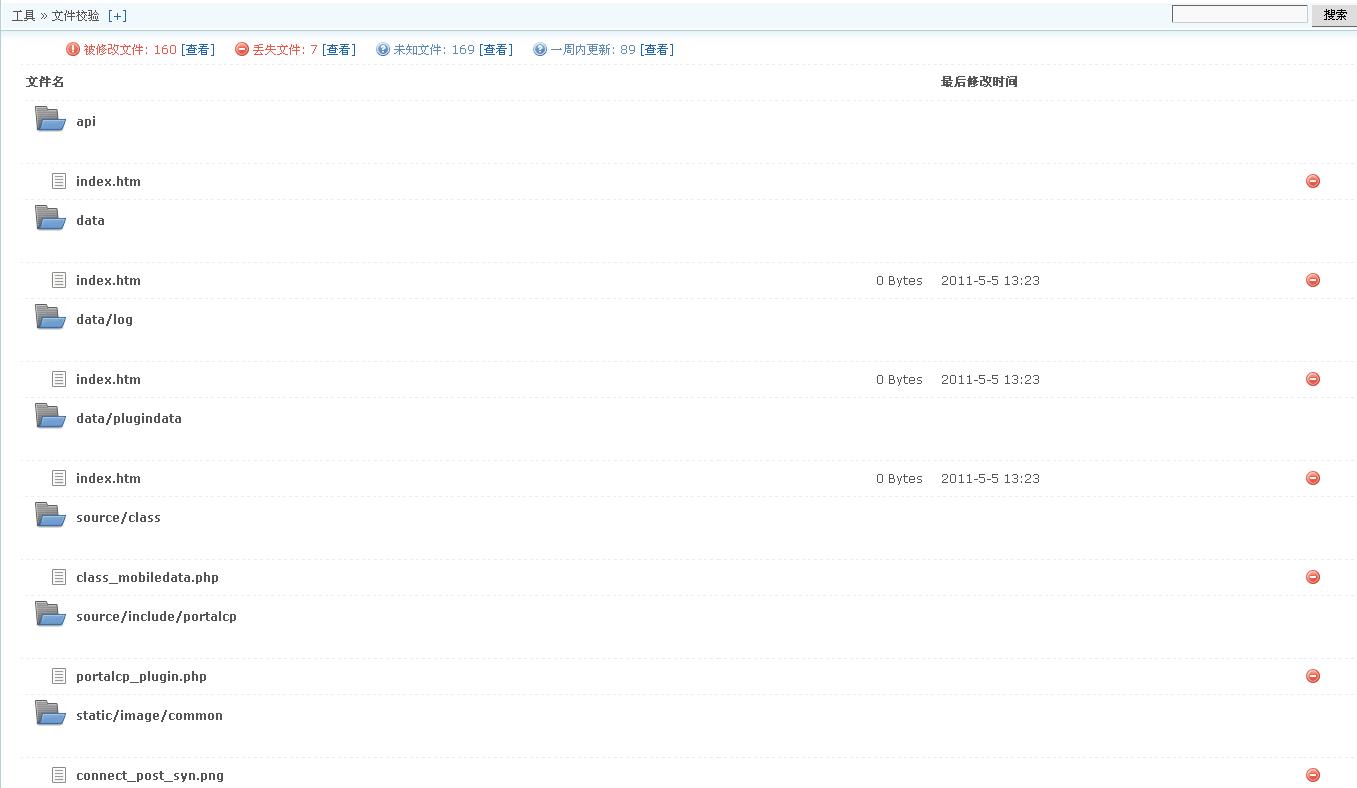Click red missing icon on data/log's index.htm row

click(1313, 379)
